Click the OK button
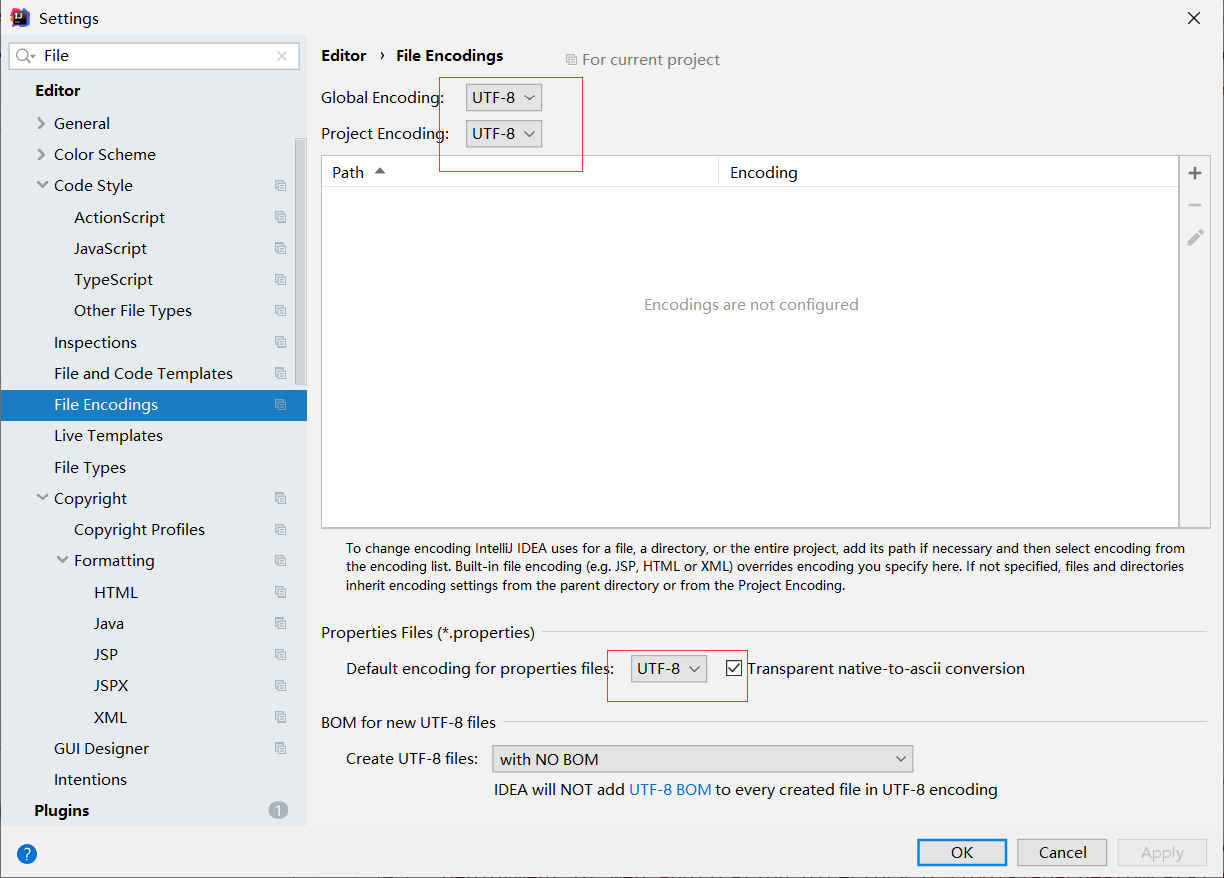 tap(962, 852)
